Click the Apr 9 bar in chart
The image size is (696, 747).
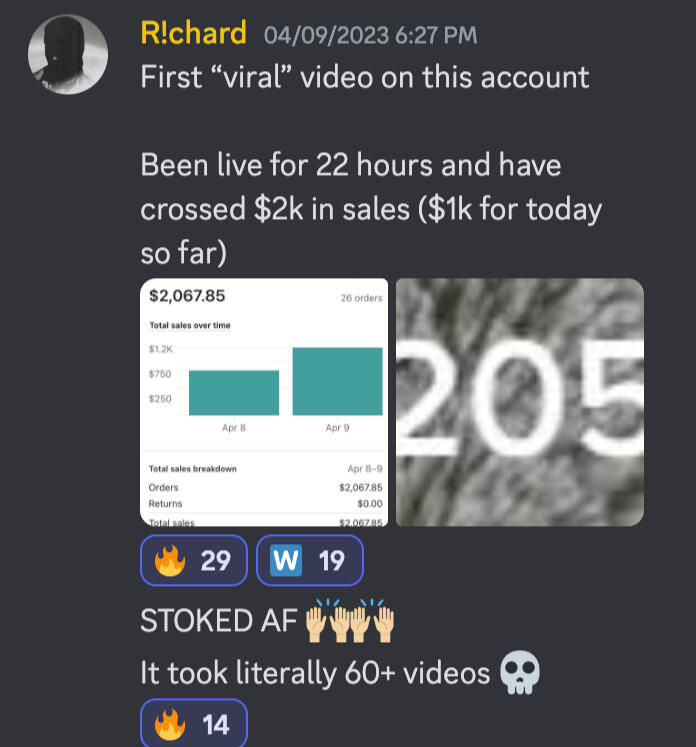point(337,381)
